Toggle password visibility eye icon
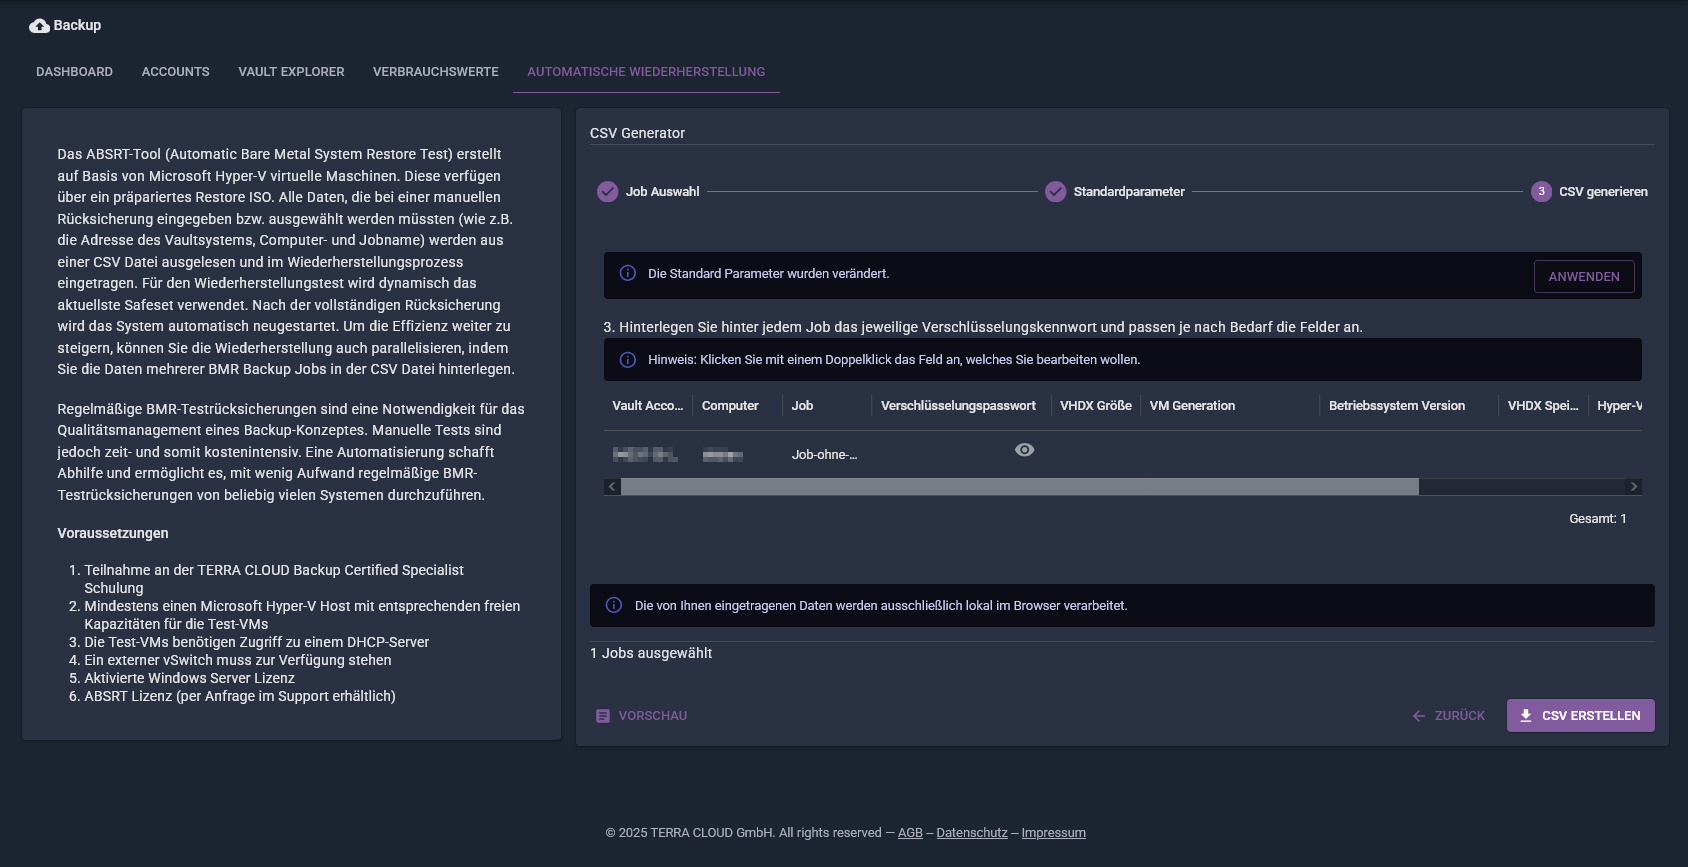This screenshot has width=1688, height=867. click(1025, 450)
